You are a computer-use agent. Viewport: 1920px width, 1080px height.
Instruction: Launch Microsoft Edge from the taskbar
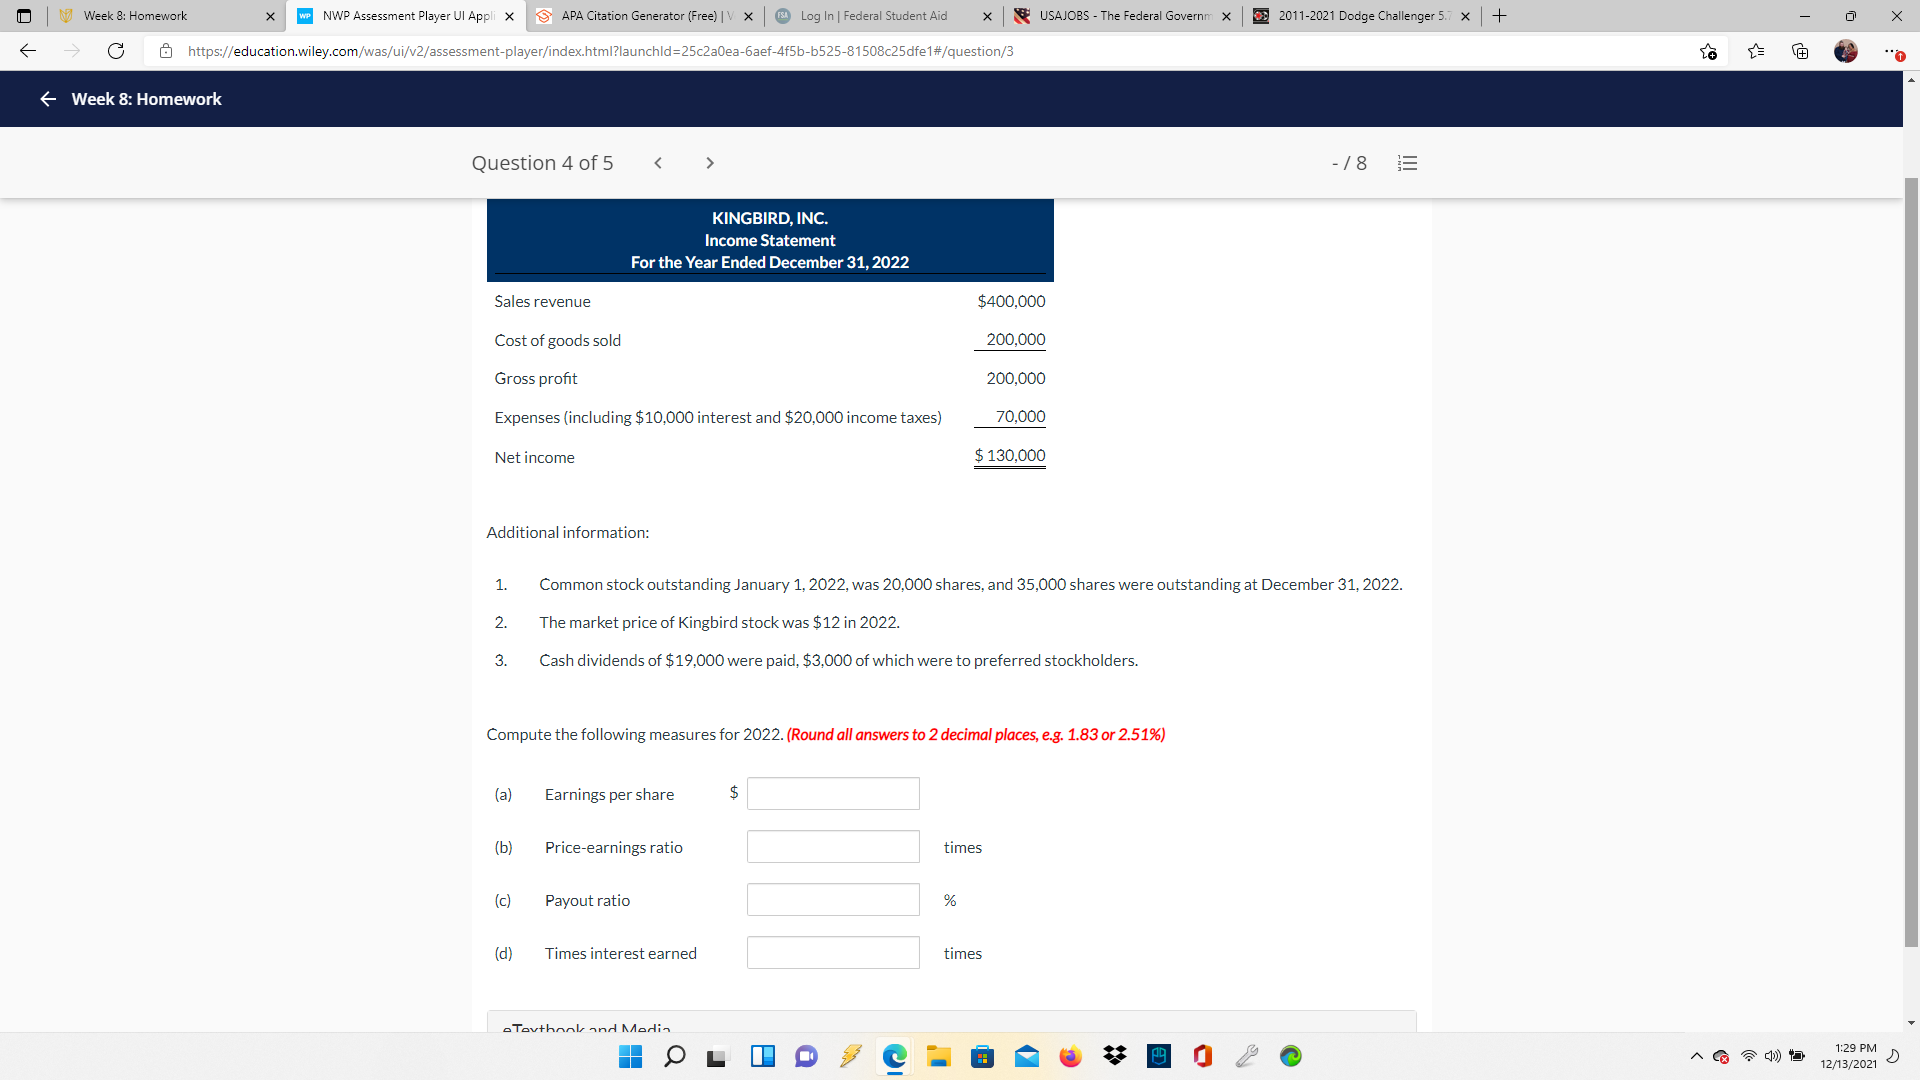tap(896, 1056)
